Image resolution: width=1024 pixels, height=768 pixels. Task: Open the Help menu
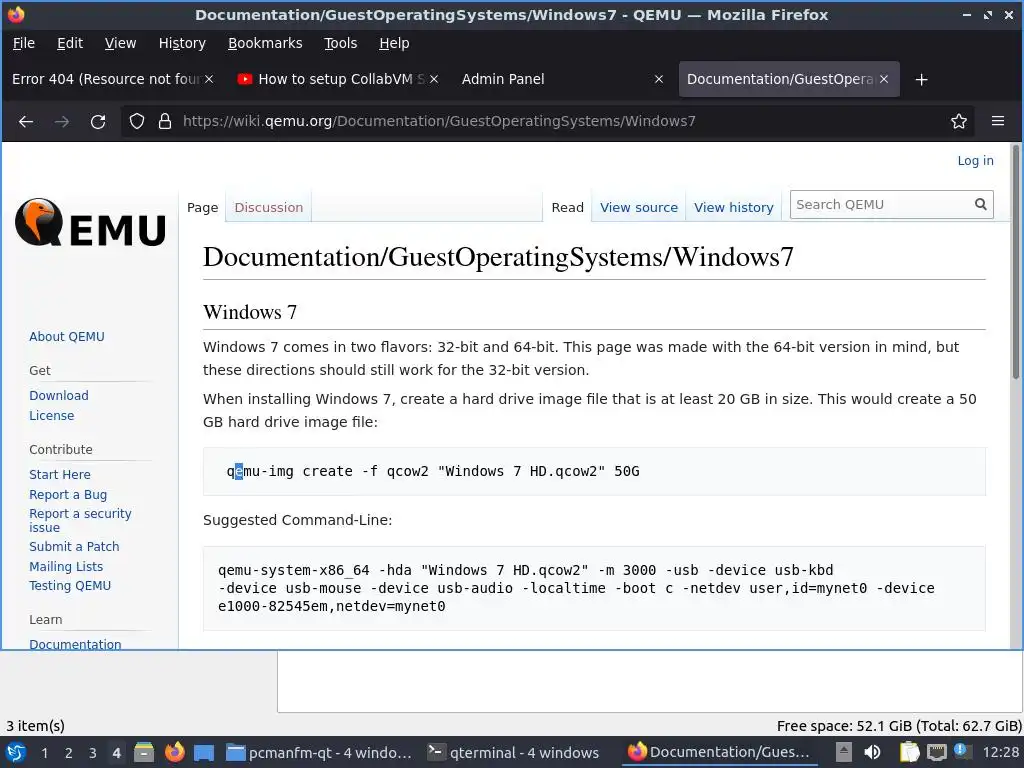click(394, 43)
